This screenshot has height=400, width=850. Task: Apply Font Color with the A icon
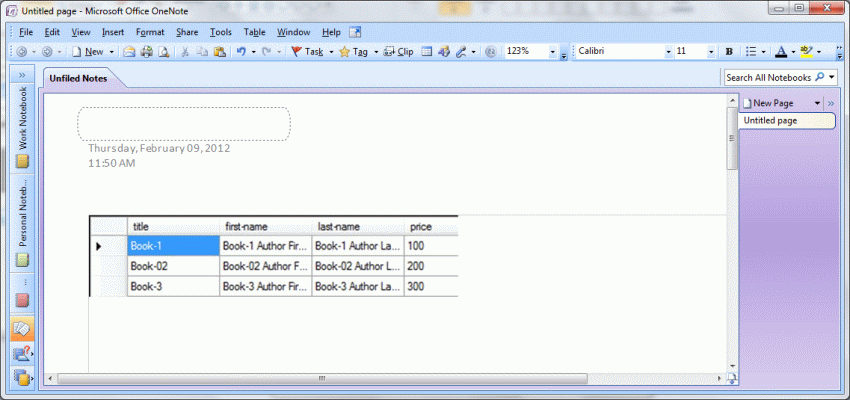(x=781, y=51)
